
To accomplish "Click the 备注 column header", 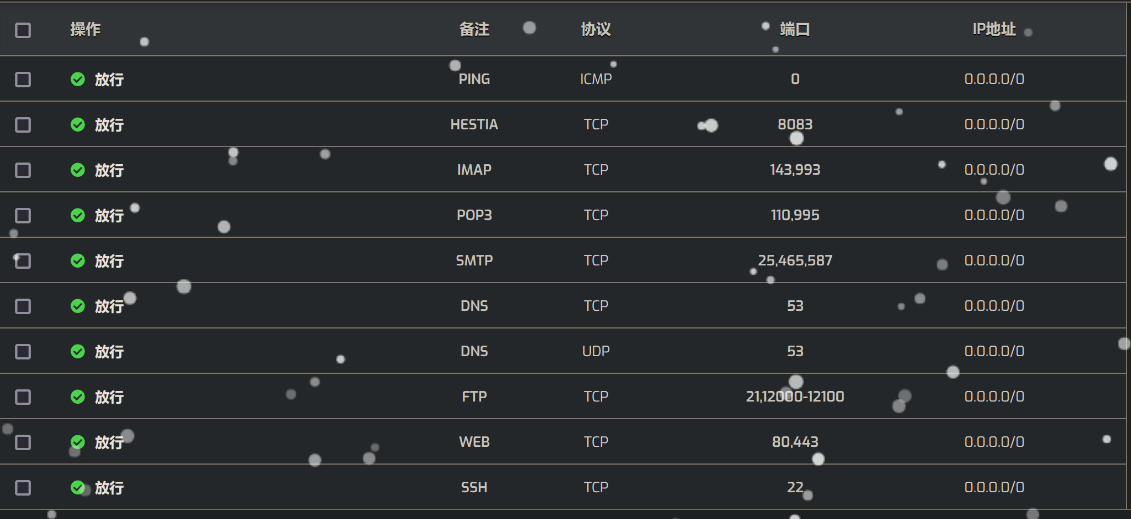I will coord(474,30).
